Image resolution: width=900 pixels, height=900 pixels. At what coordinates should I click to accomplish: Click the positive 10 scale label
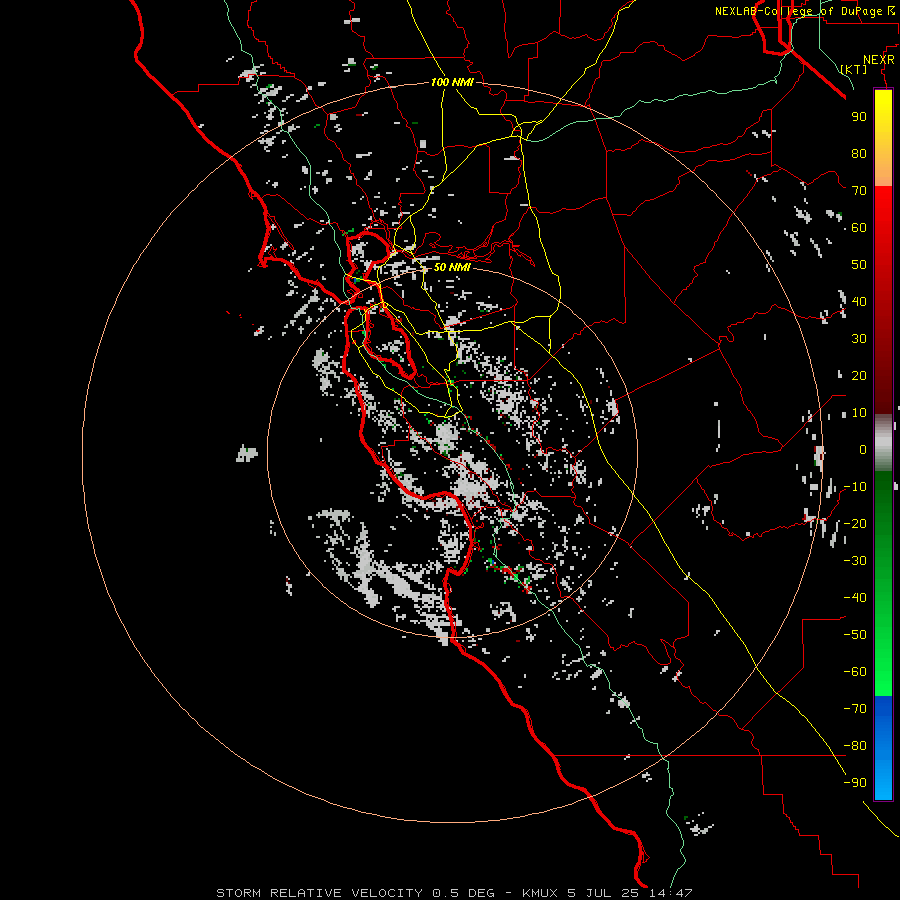coord(859,413)
